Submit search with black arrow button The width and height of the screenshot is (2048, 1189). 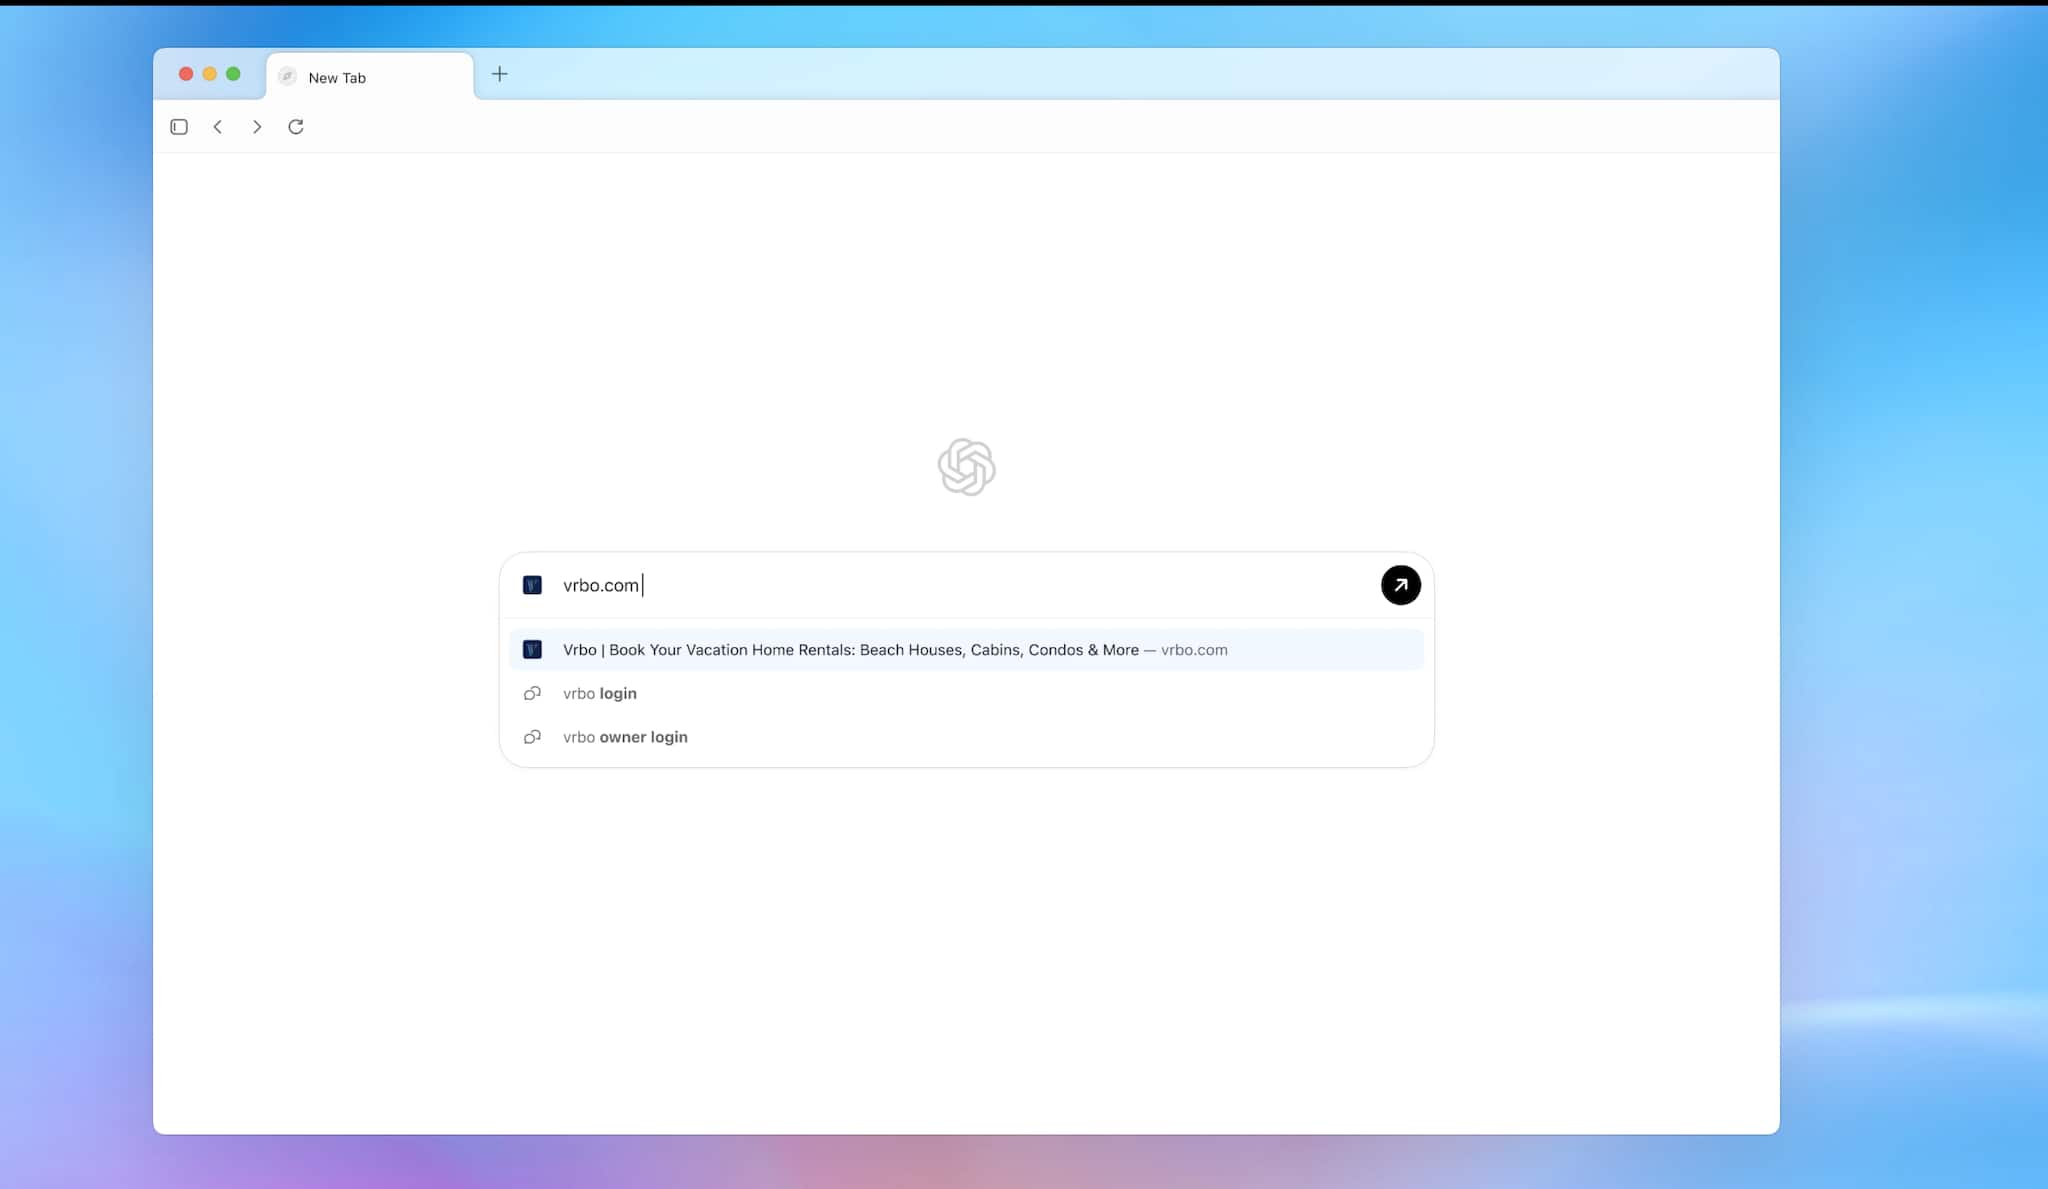pos(1400,585)
